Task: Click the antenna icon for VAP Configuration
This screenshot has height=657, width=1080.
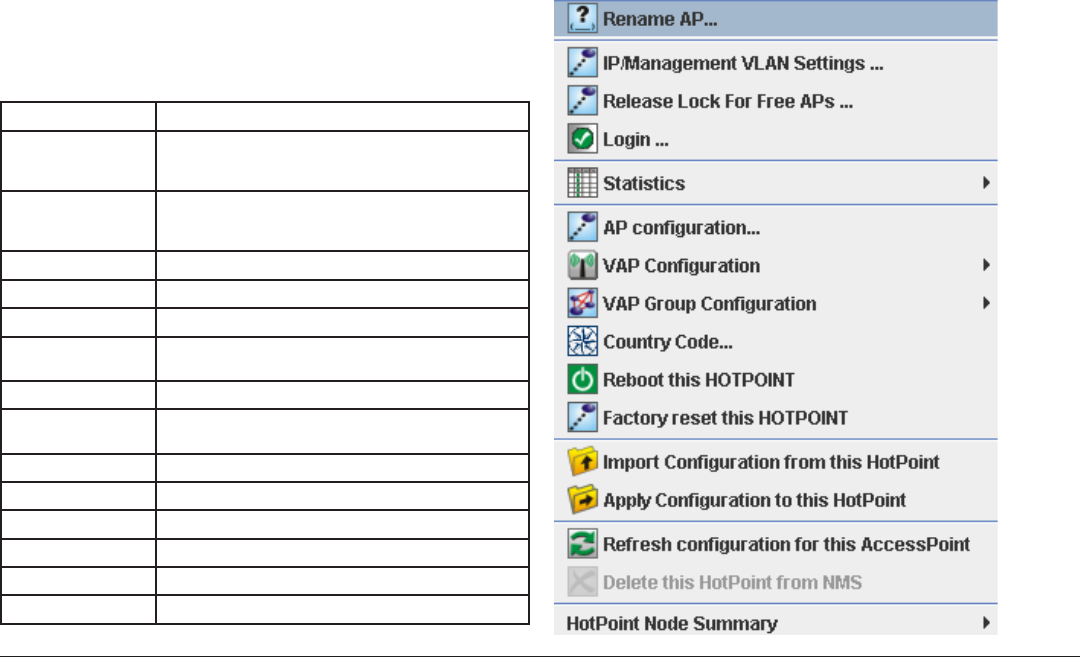Action: point(582,265)
